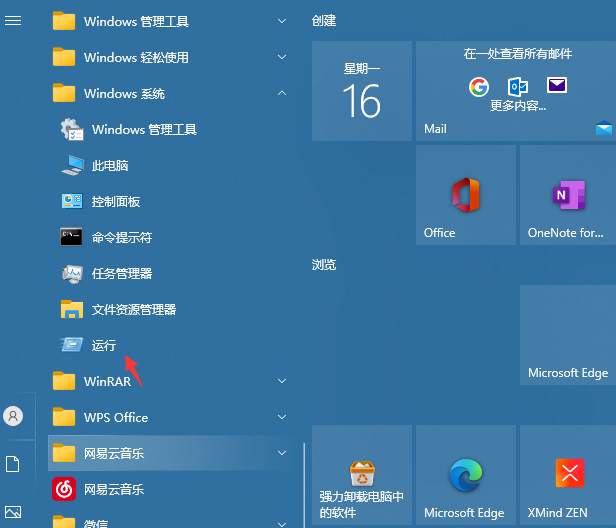Open the Office tile
Screen dimensions: 616x528
(x=465, y=195)
